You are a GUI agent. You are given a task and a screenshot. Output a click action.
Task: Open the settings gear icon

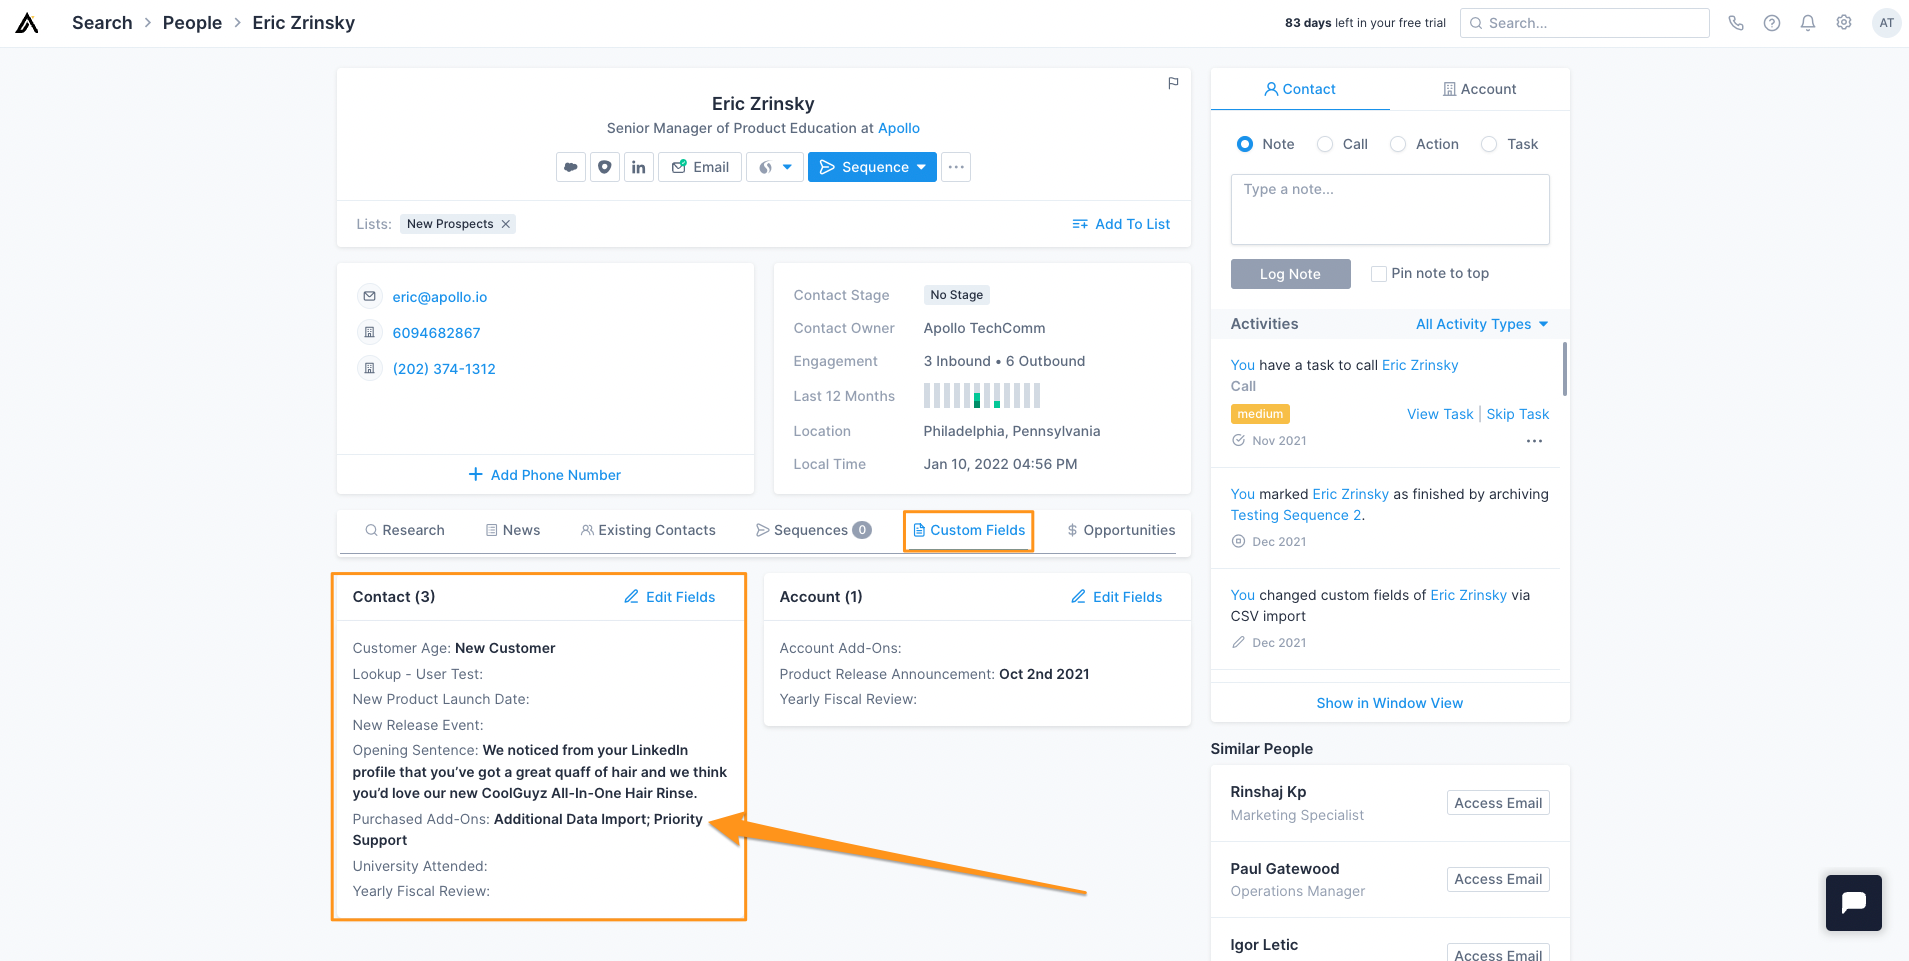(1844, 22)
